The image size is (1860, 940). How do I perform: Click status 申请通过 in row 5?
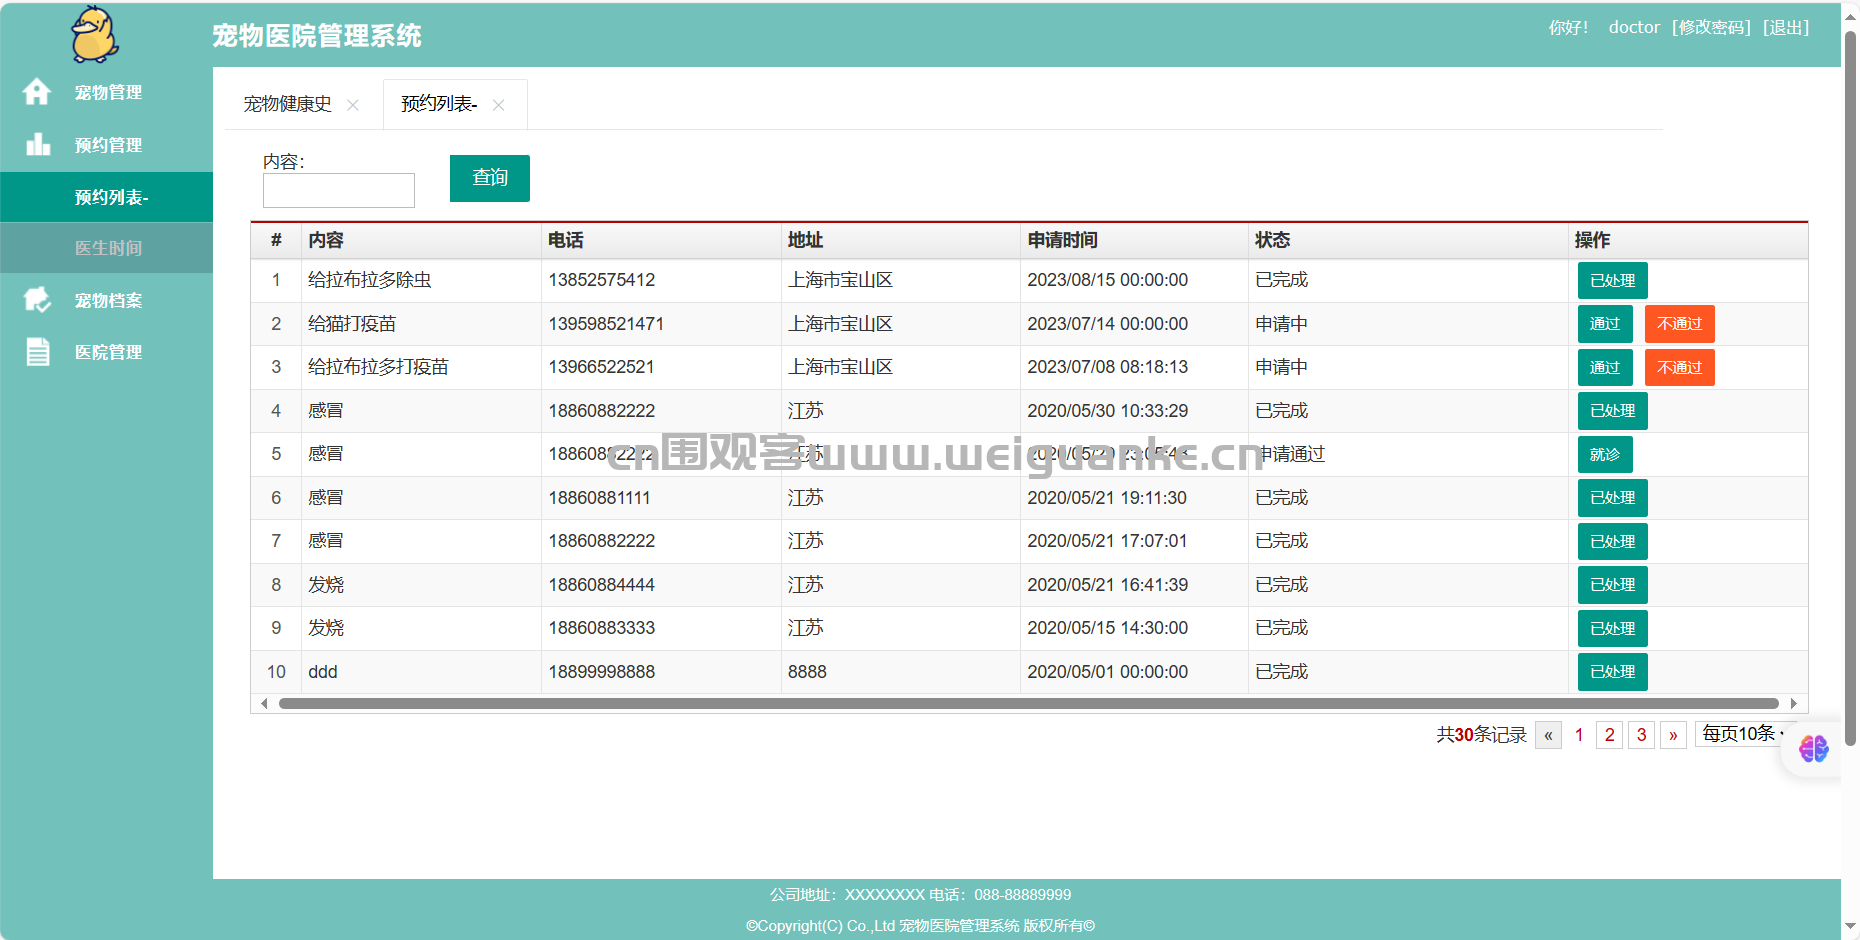[x=1290, y=454]
